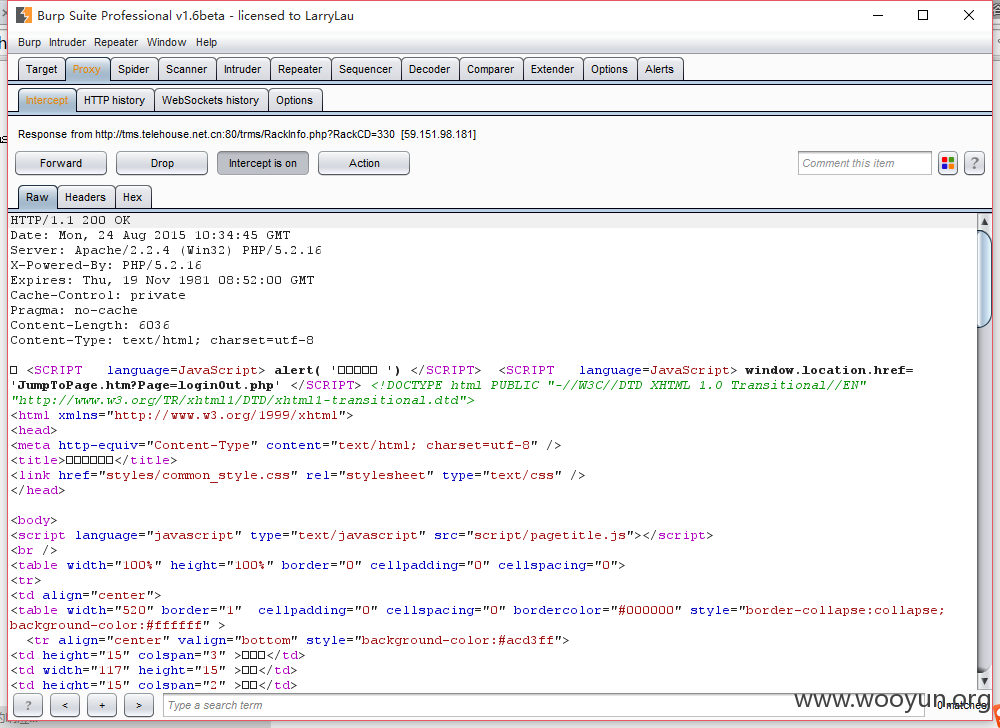
Task: Go to next search match arrow
Action: click(x=139, y=705)
